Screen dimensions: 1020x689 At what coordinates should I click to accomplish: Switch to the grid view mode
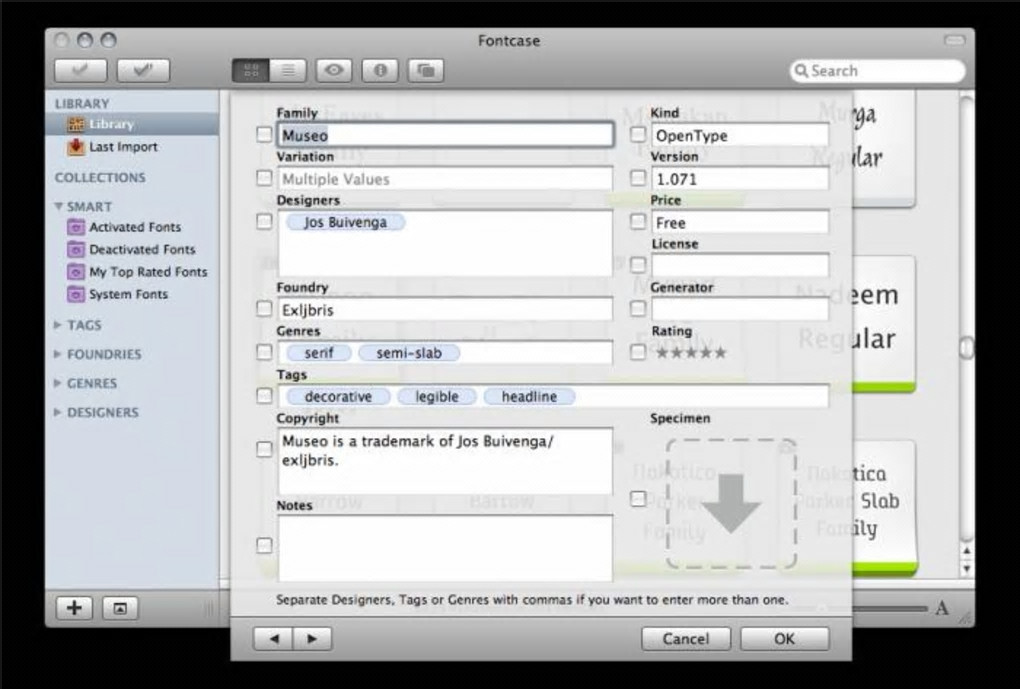251,70
